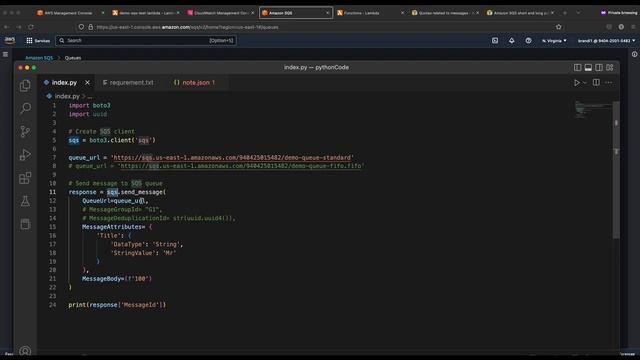640x360 pixels.
Task: Focus the AWS console search field
Action: [x=146, y=40]
